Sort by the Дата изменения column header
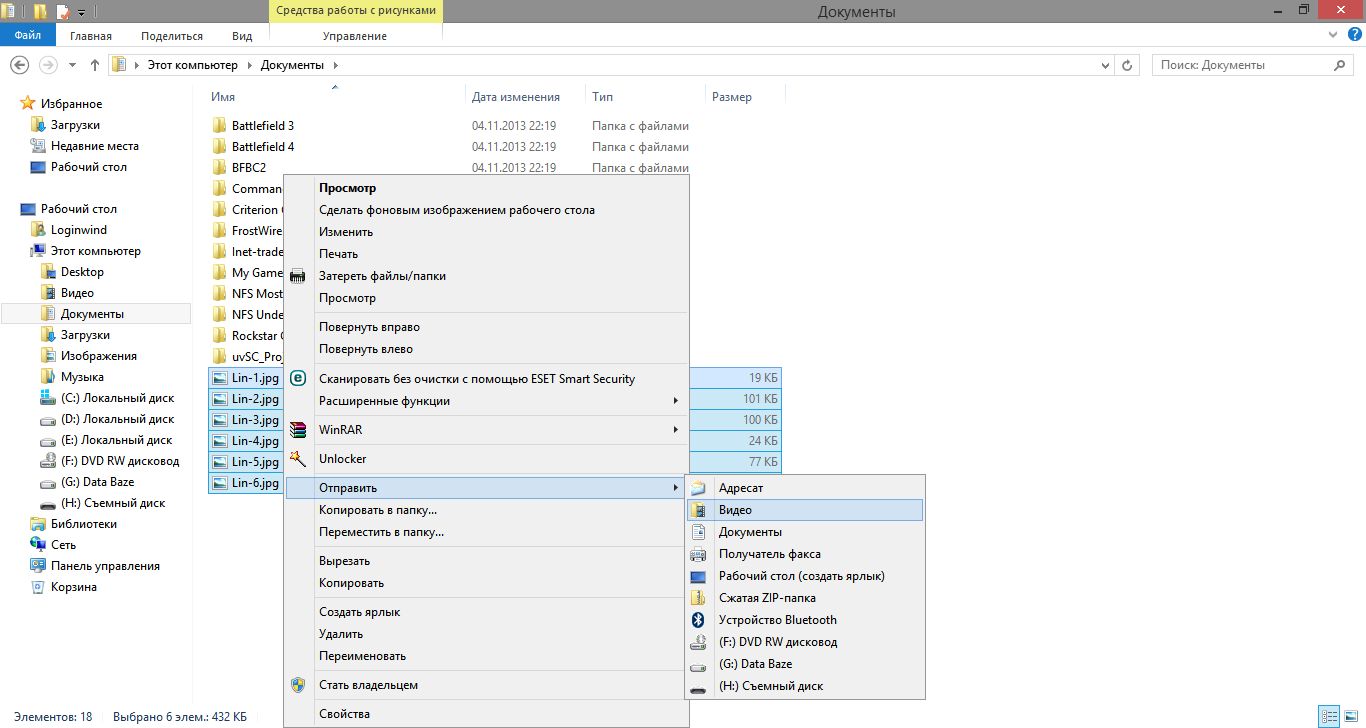The width and height of the screenshot is (1366, 728). tap(515, 97)
